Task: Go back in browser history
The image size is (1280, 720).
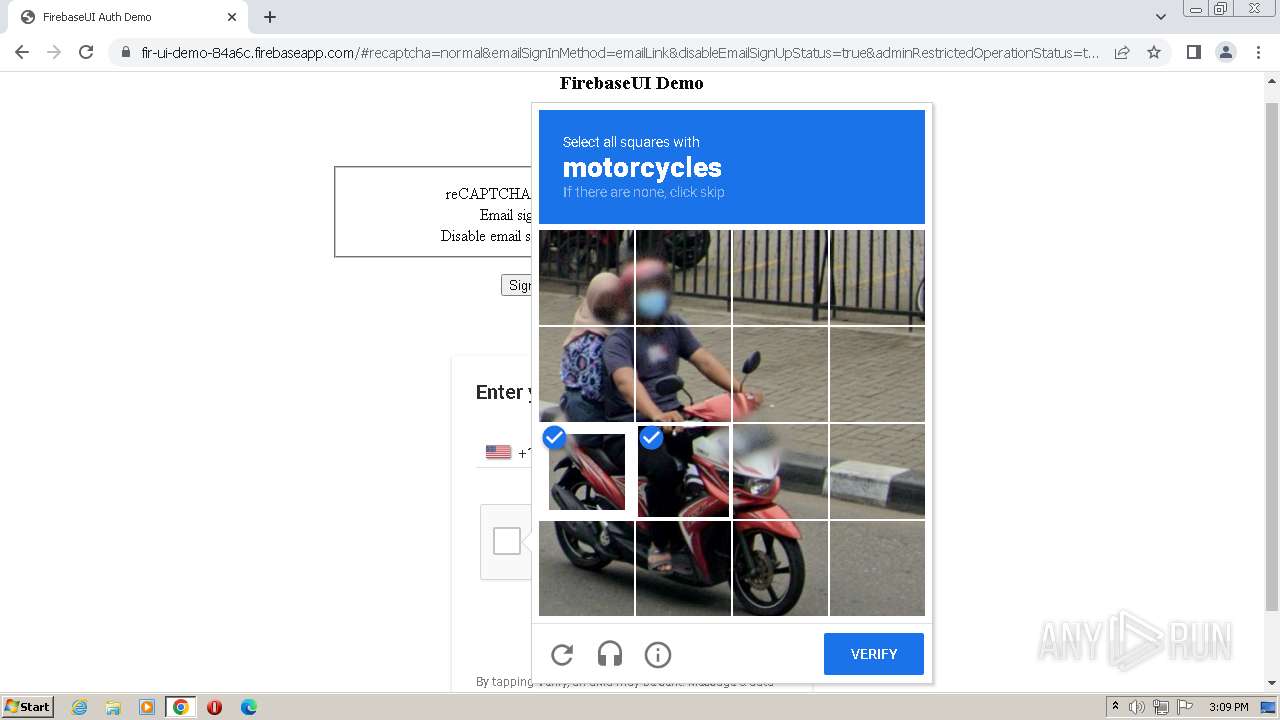Action: click(x=22, y=52)
